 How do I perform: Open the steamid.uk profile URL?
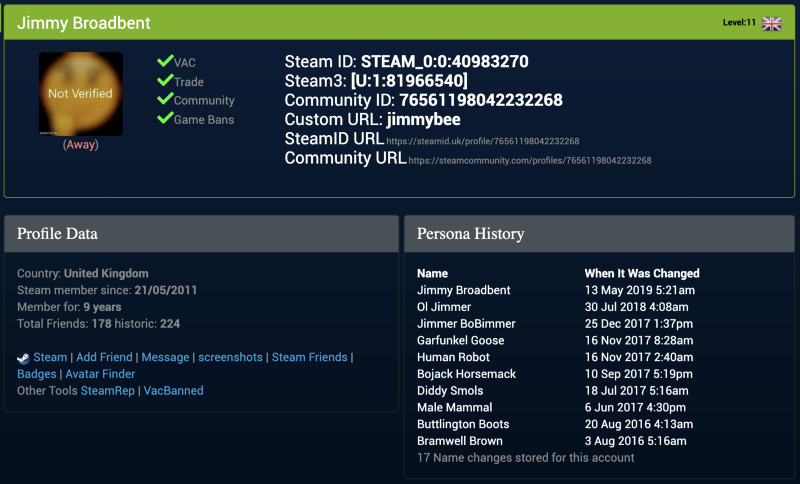point(483,141)
